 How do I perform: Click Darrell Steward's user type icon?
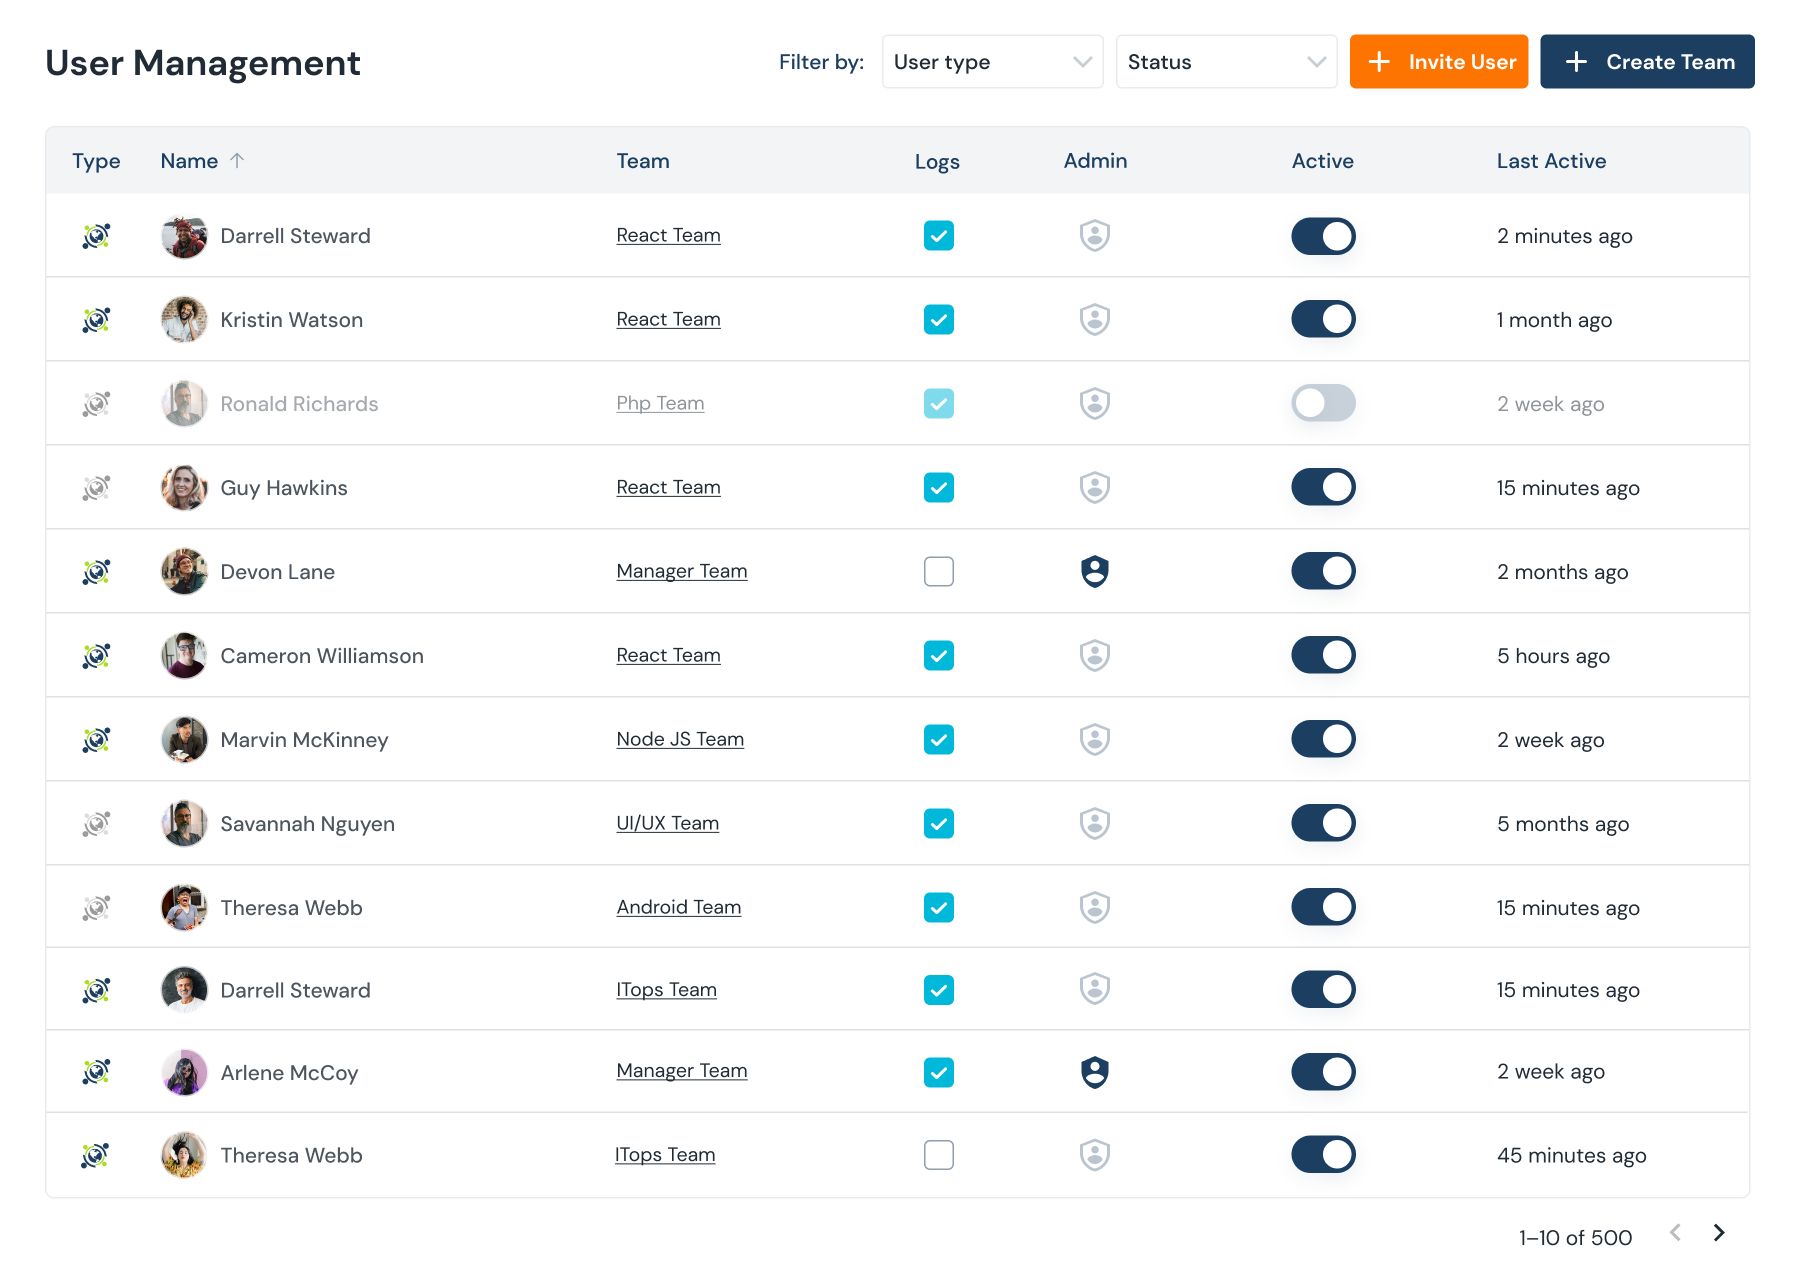click(96, 236)
